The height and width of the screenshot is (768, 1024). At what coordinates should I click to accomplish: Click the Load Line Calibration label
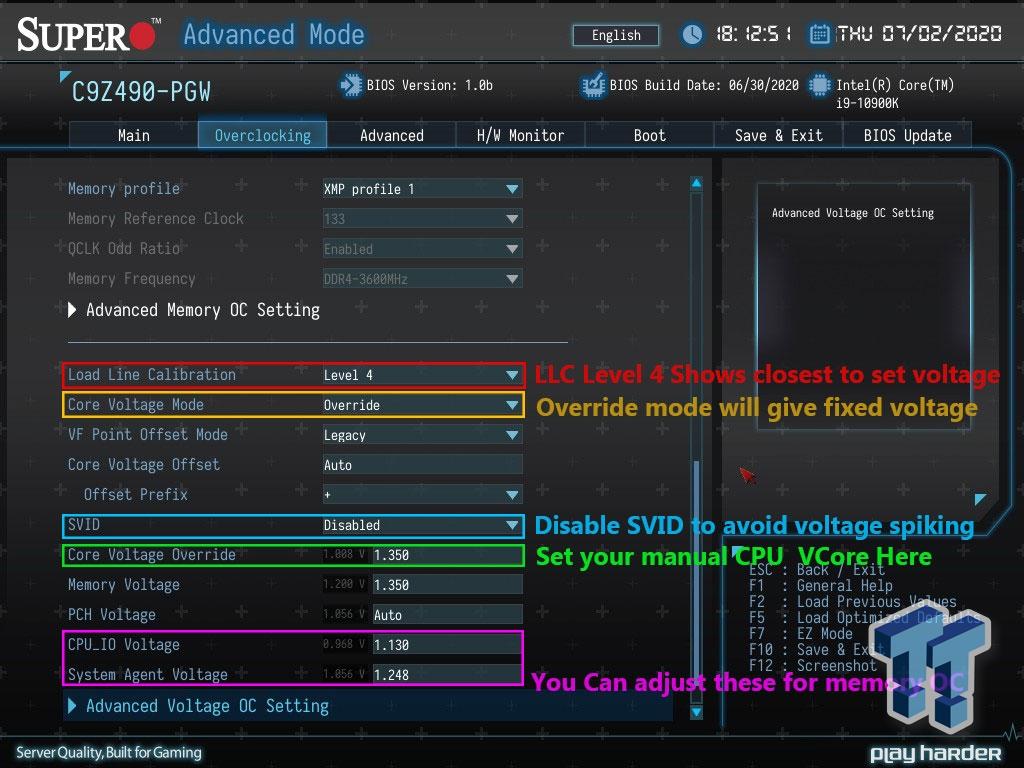152,375
